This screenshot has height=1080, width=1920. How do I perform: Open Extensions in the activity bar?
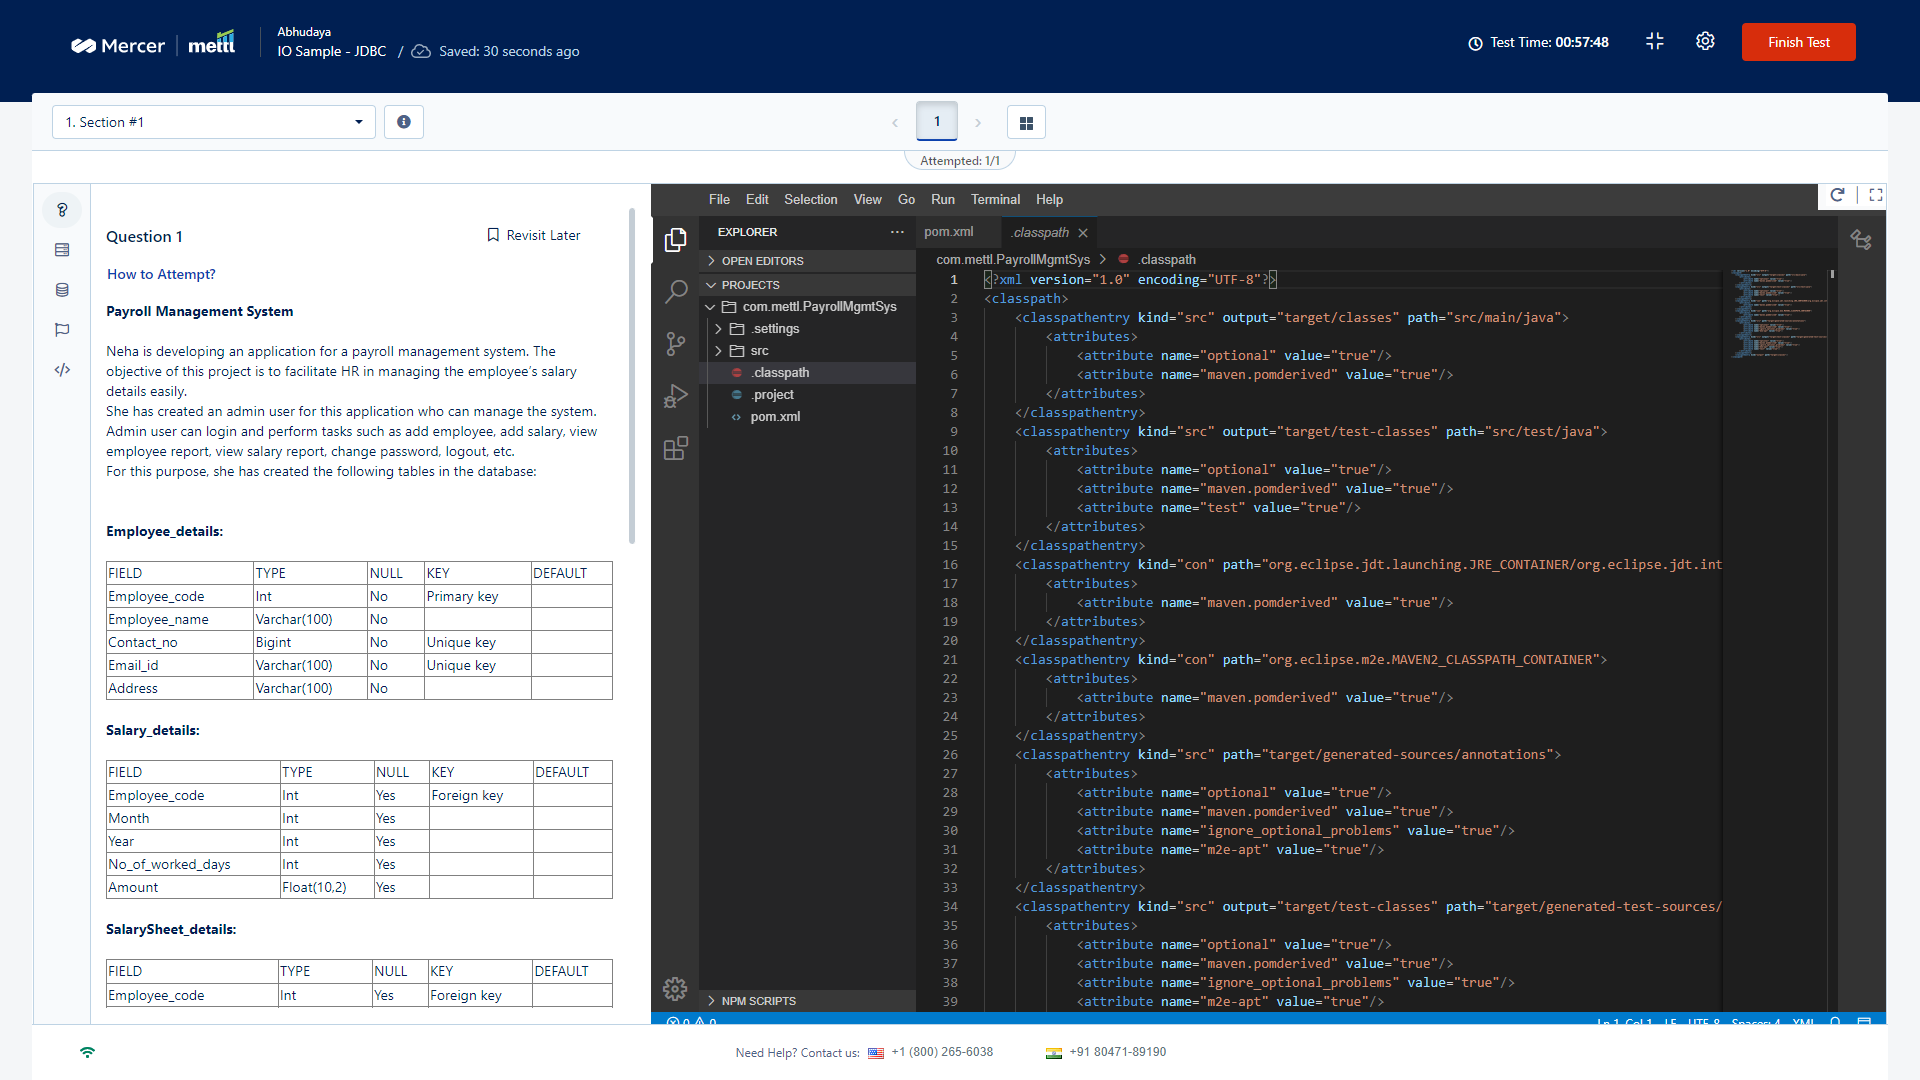(676, 448)
